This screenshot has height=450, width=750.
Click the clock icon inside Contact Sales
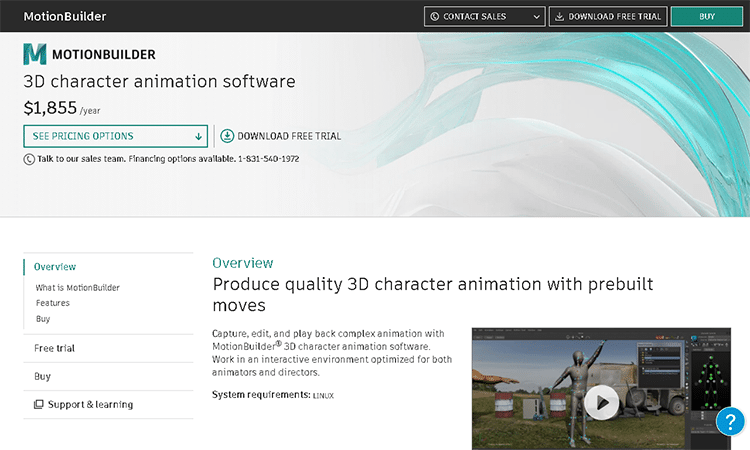434,17
